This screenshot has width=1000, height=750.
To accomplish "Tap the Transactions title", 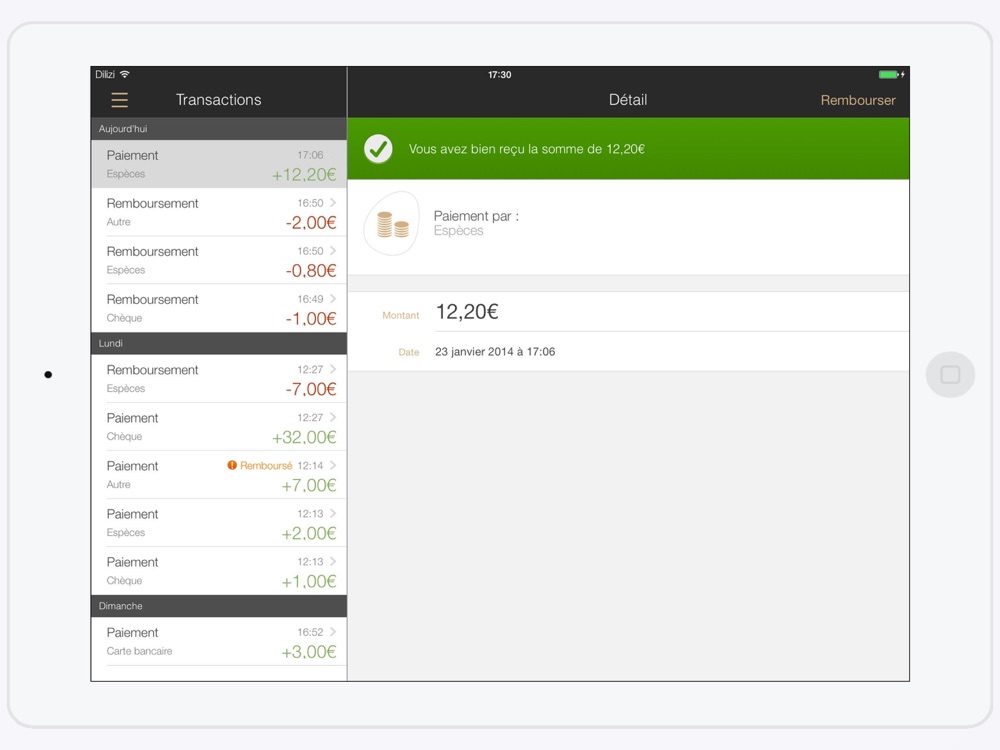I will [218, 99].
